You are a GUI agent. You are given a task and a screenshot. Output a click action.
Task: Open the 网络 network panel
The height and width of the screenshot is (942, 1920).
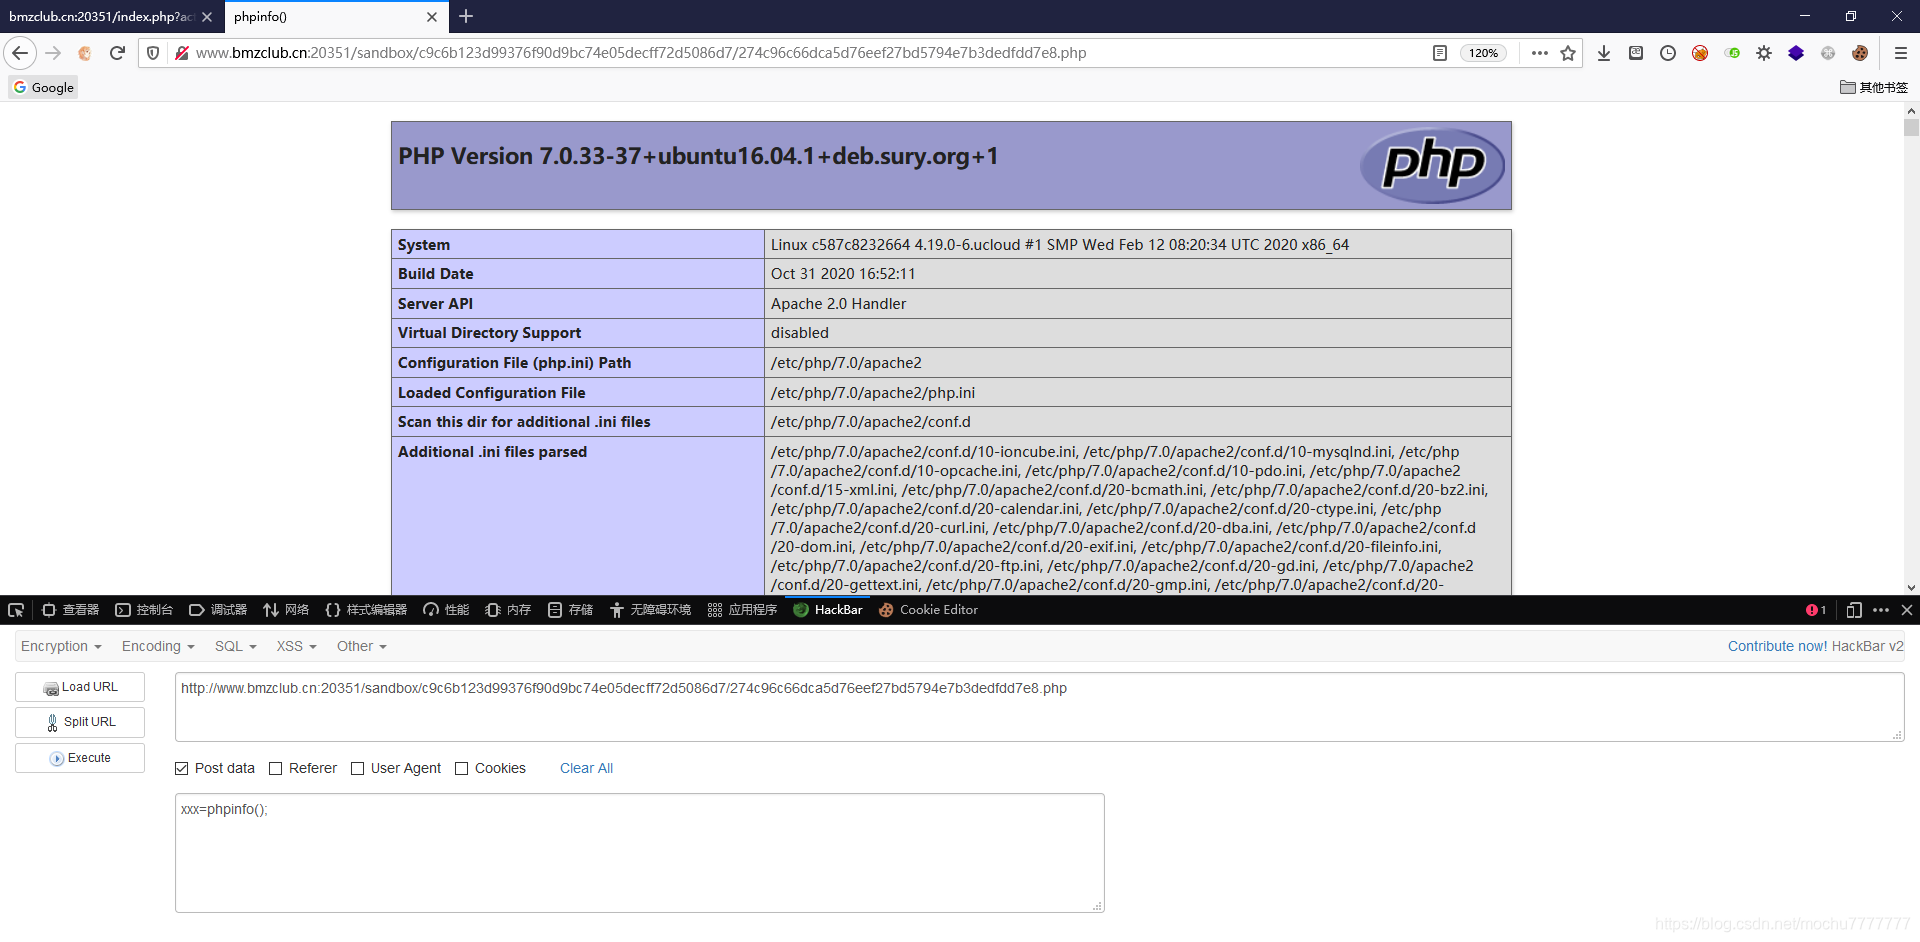click(x=286, y=610)
